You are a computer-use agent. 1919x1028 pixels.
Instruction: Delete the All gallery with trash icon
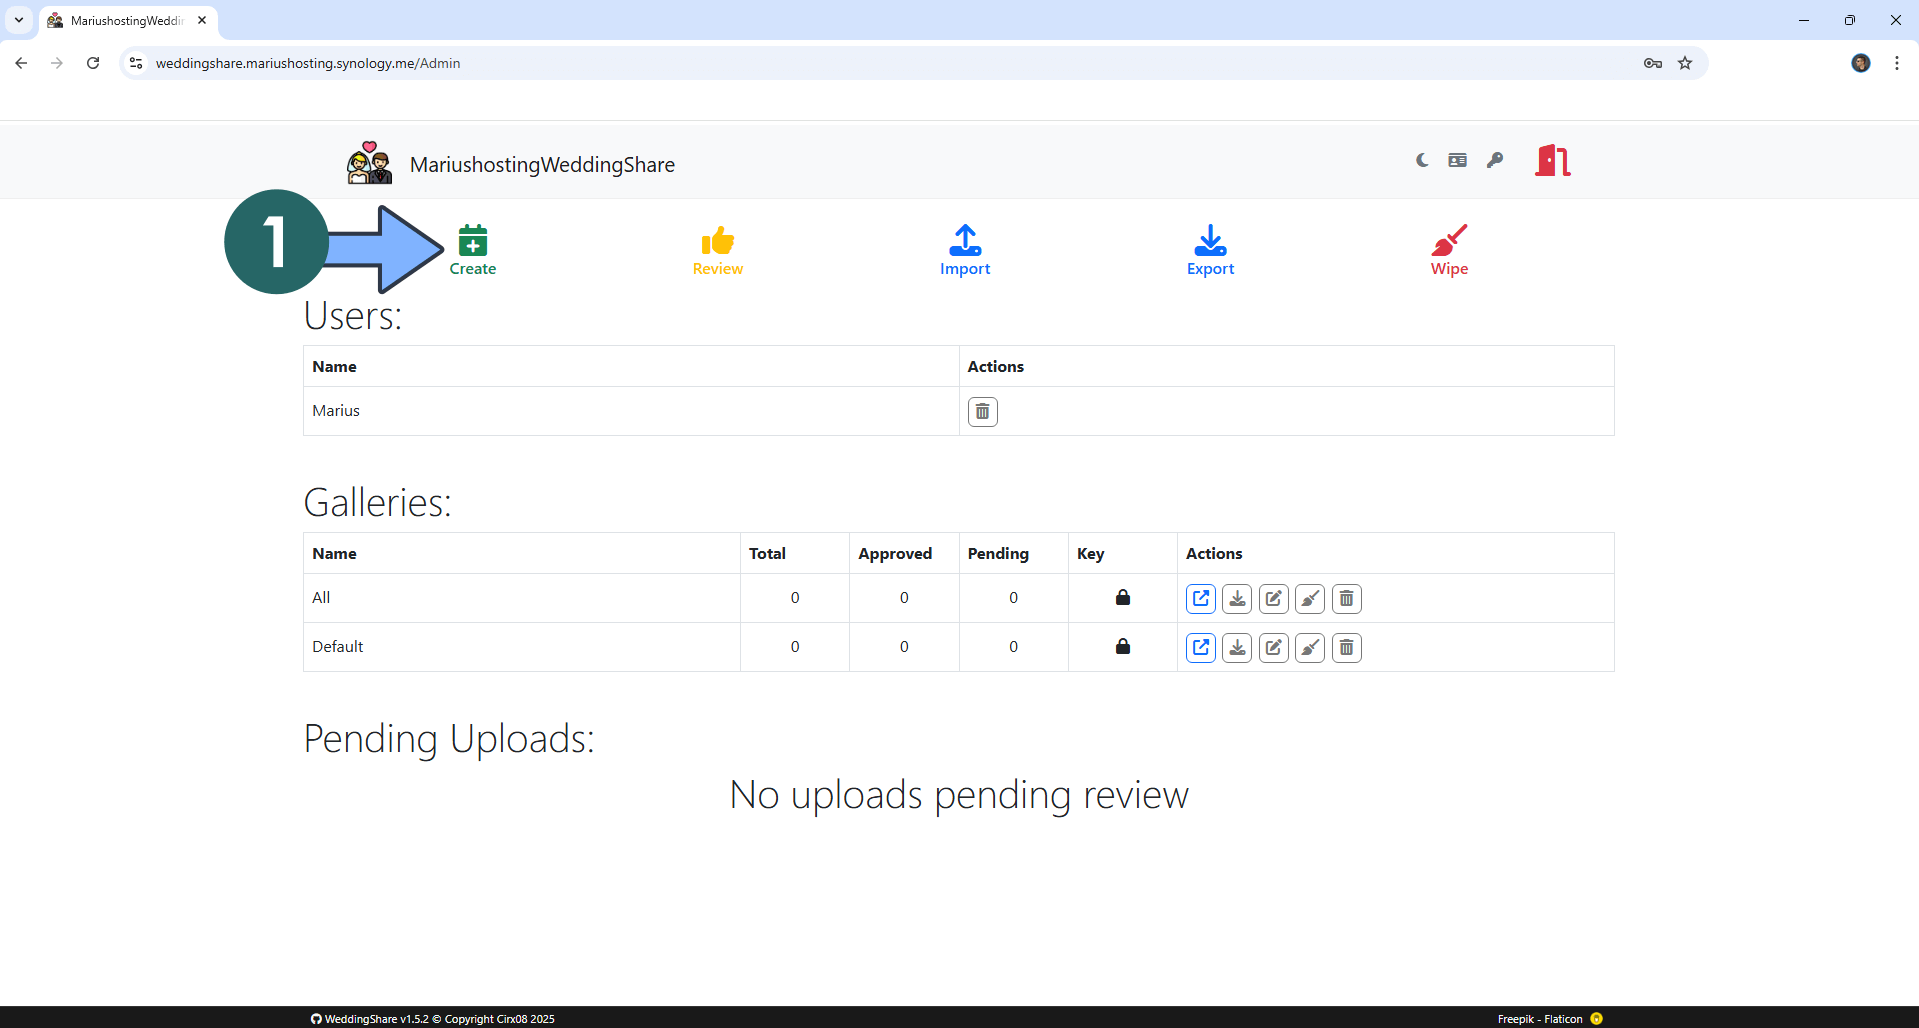[1347, 599]
